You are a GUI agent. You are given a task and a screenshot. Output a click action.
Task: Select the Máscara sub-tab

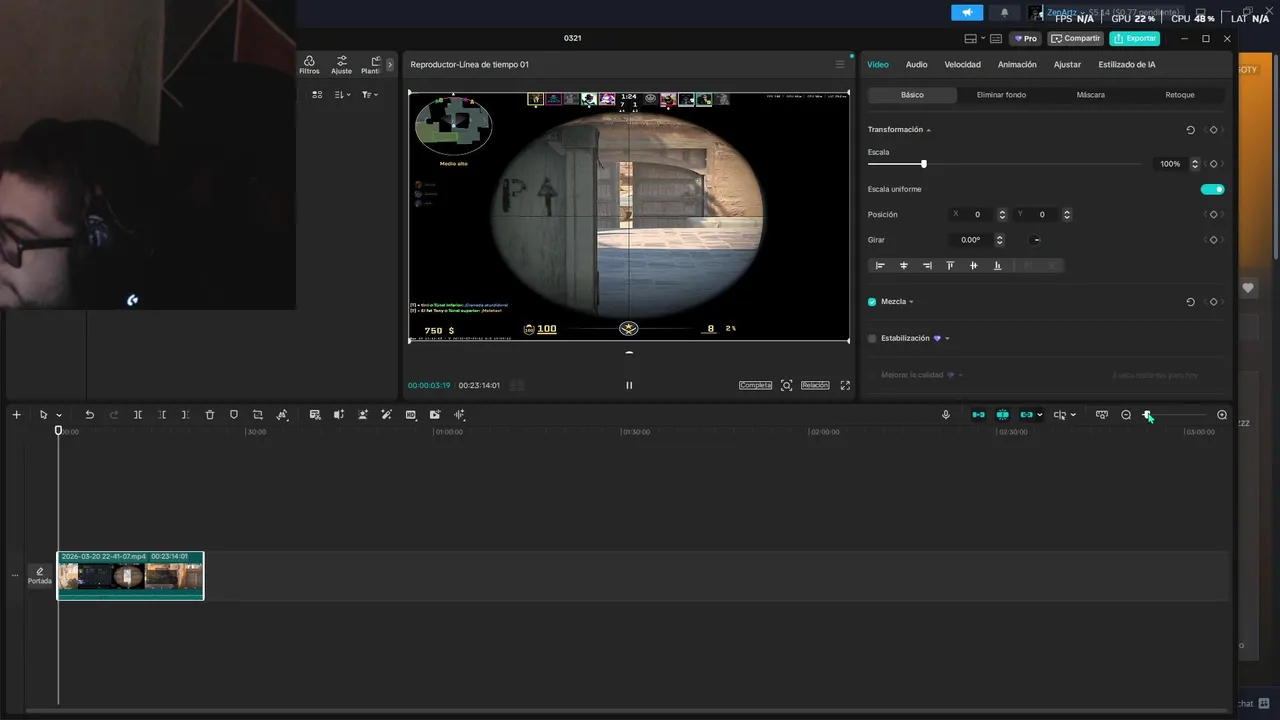tap(1090, 95)
